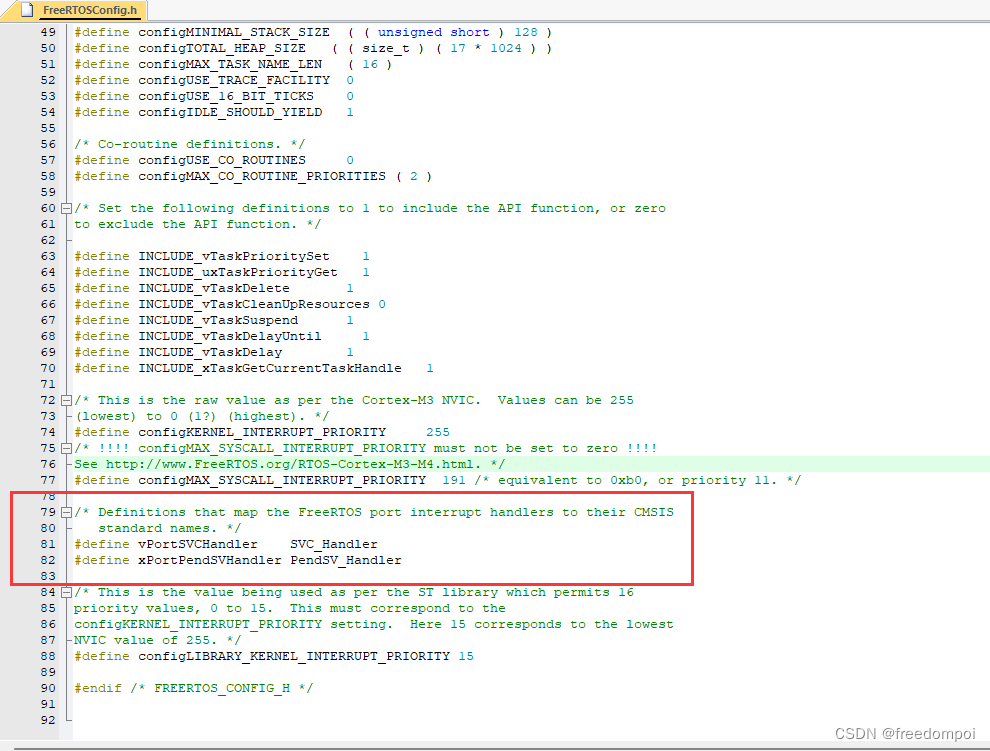Click INCLUDE_vTaskCleanUpResources macro name
This screenshot has height=751, width=990.
click(x=254, y=304)
